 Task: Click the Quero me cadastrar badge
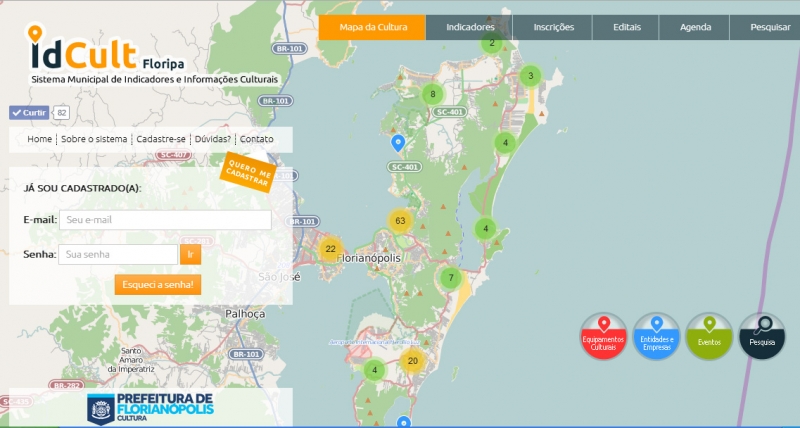click(248, 172)
